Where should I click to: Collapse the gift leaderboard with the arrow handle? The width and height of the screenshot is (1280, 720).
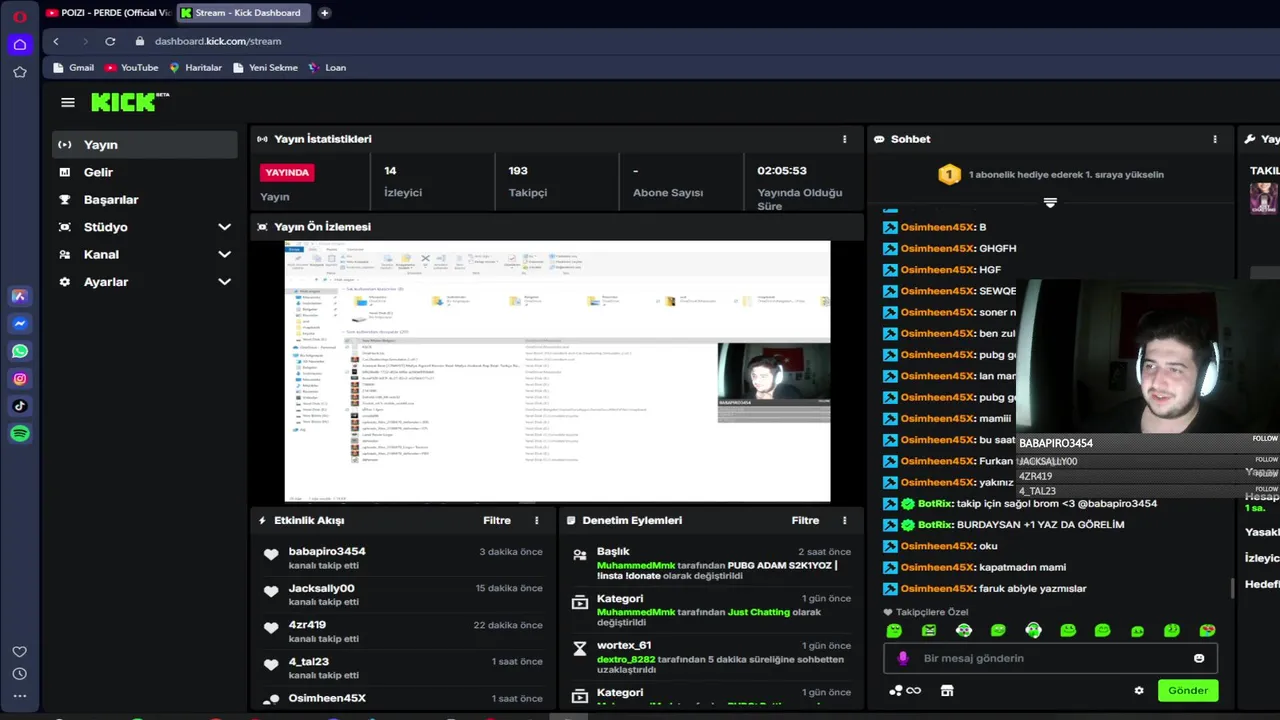[x=1050, y=202]
